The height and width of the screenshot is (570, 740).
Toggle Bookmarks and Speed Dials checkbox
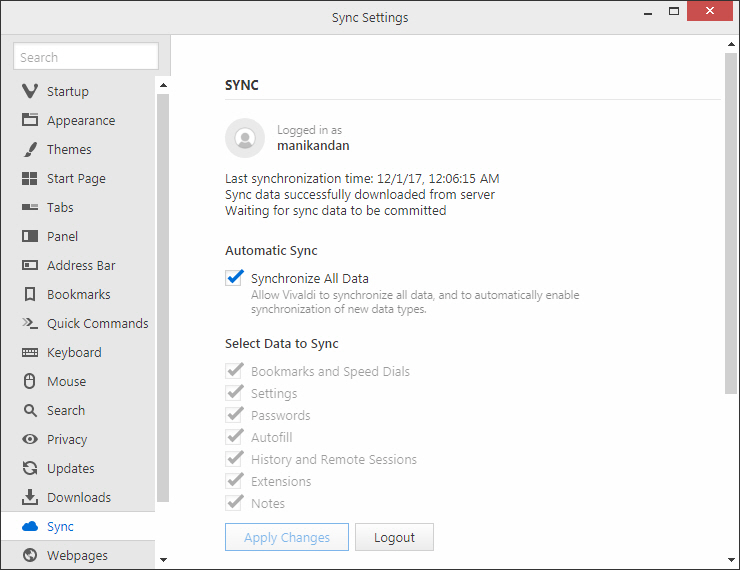235,370
